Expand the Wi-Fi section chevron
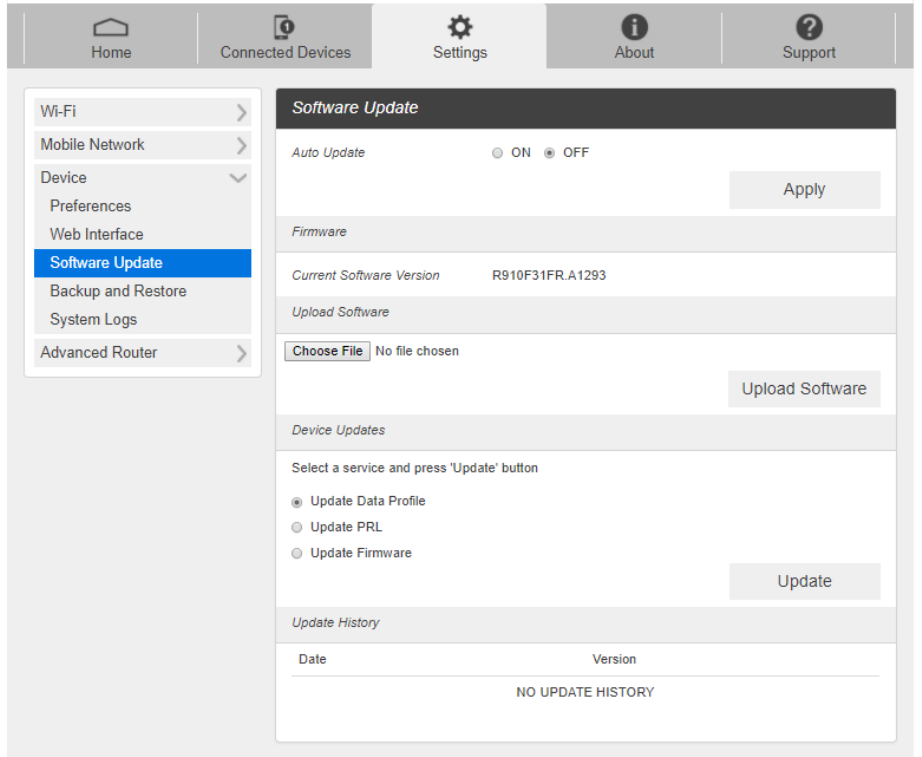This screenshot has height=757, width=922. point(241,112)
